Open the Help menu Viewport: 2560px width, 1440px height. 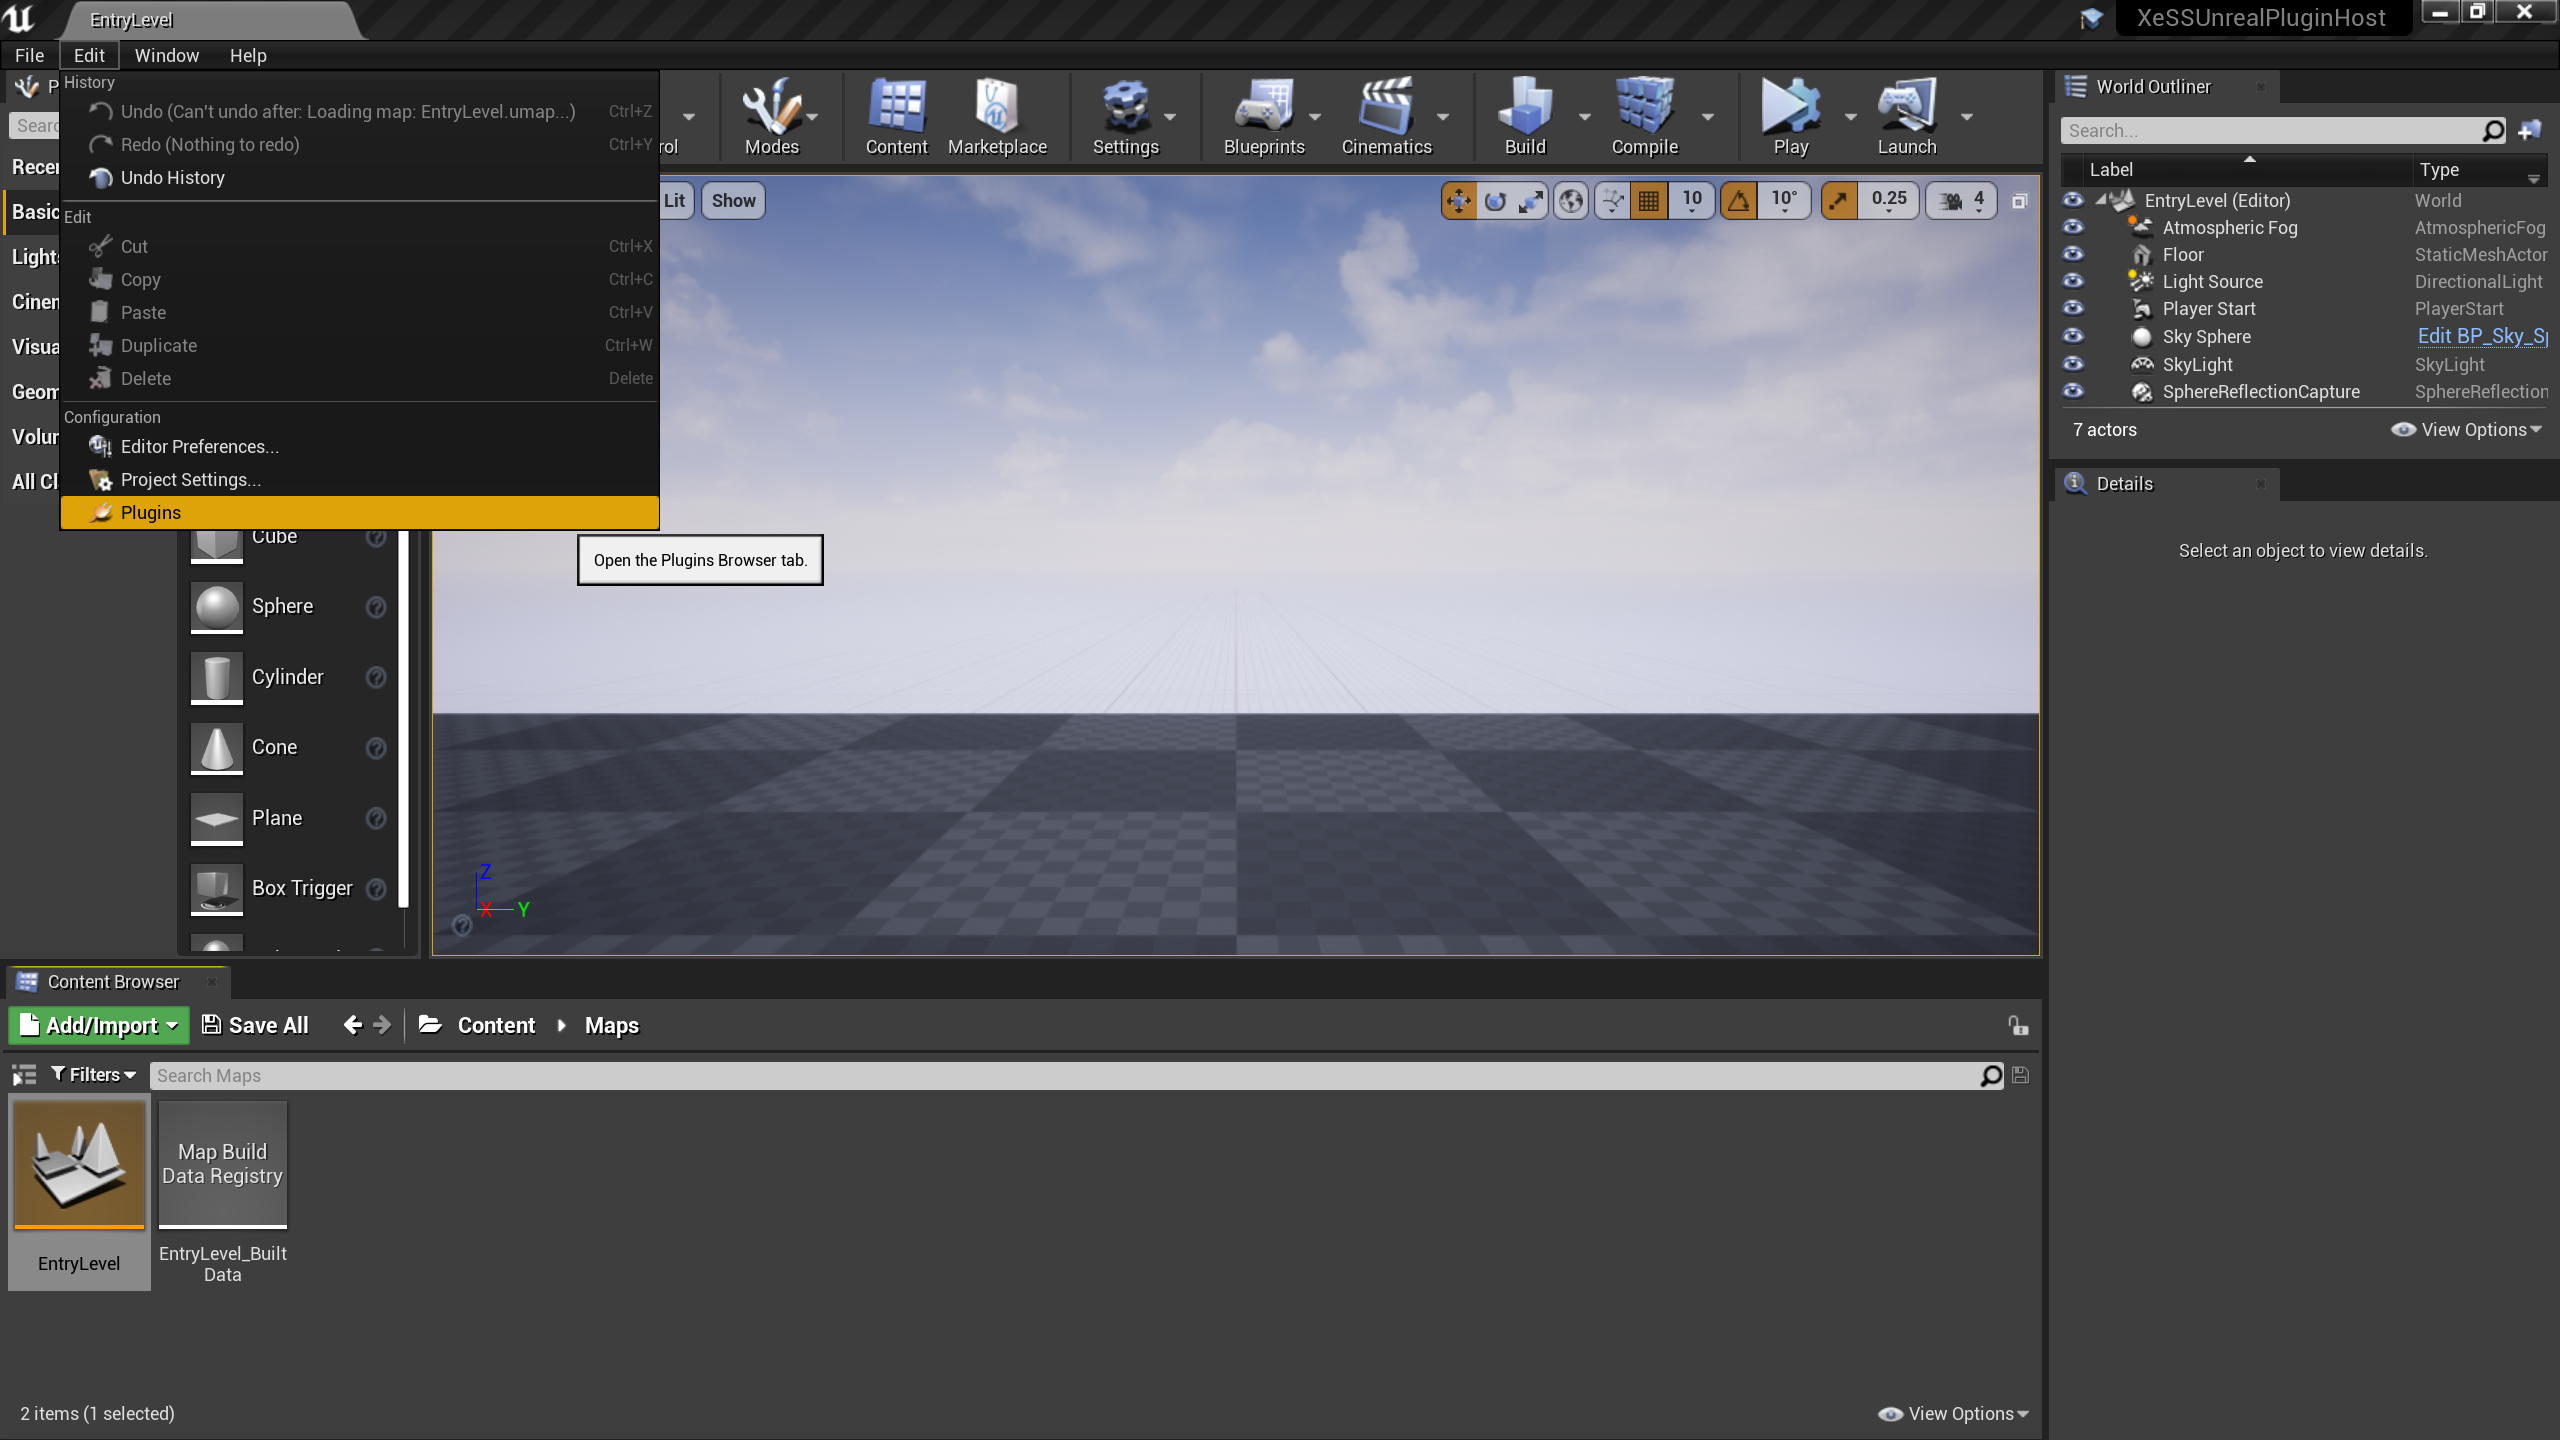click(x=247, y=55)
